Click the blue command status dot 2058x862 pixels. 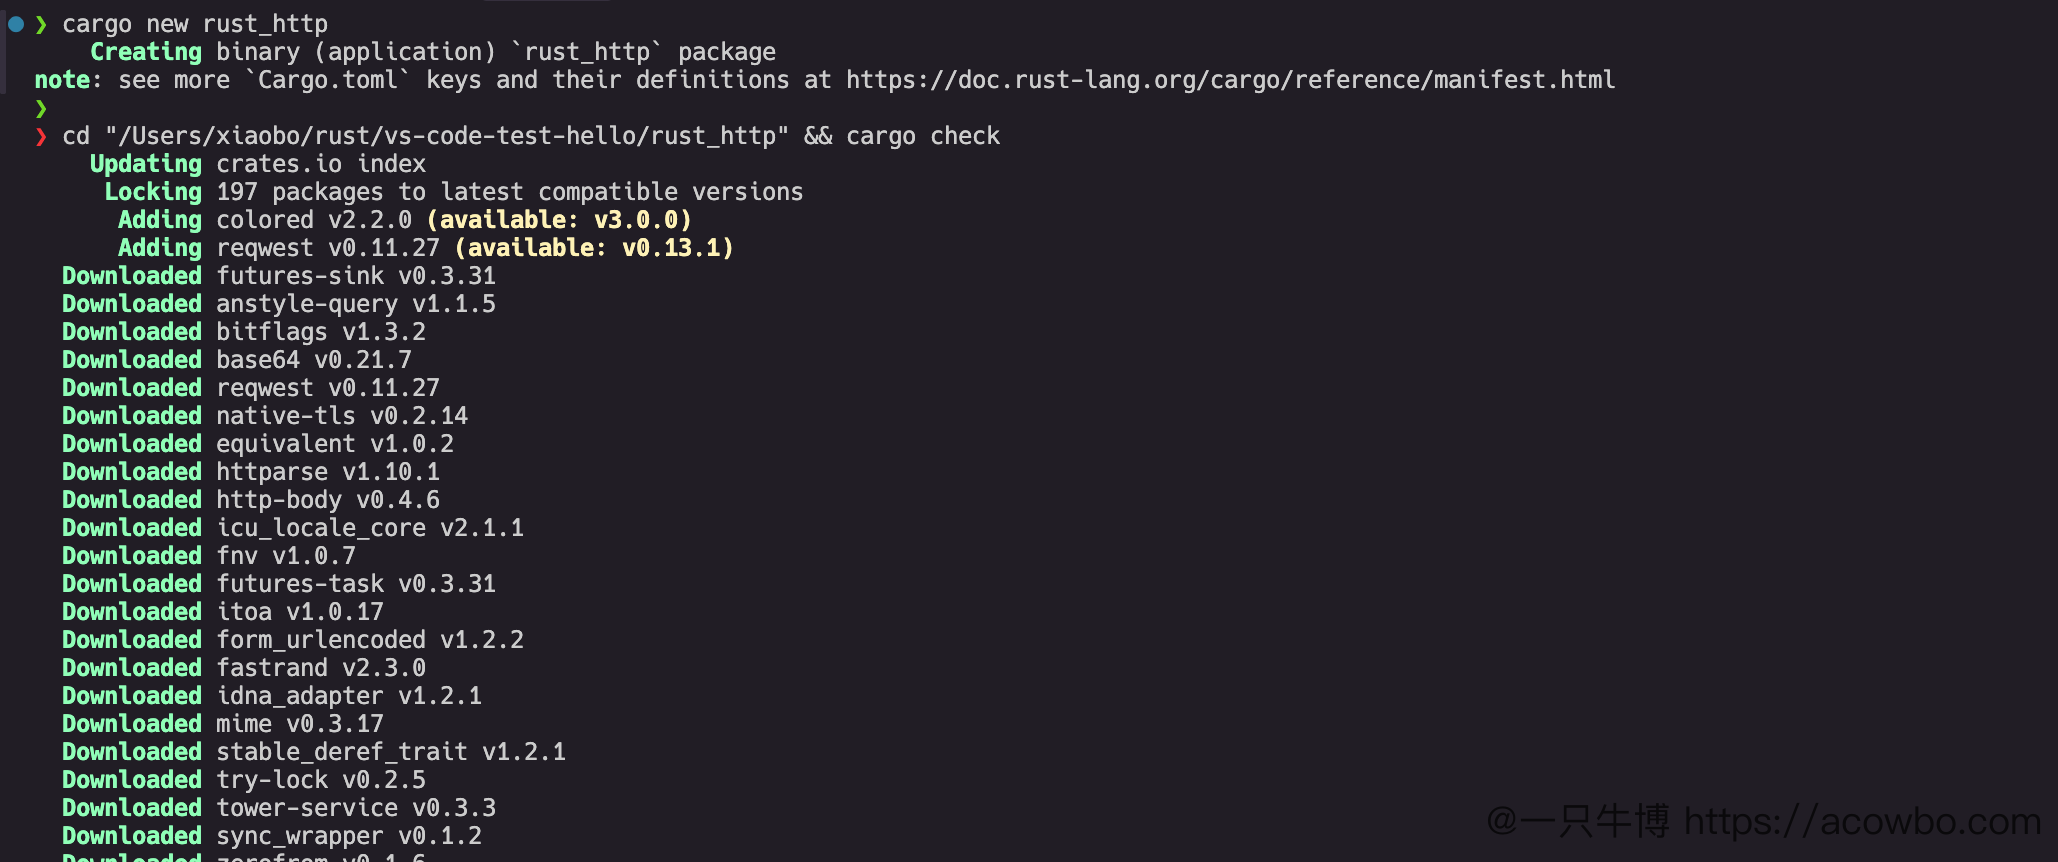click(x=16, y=24)
